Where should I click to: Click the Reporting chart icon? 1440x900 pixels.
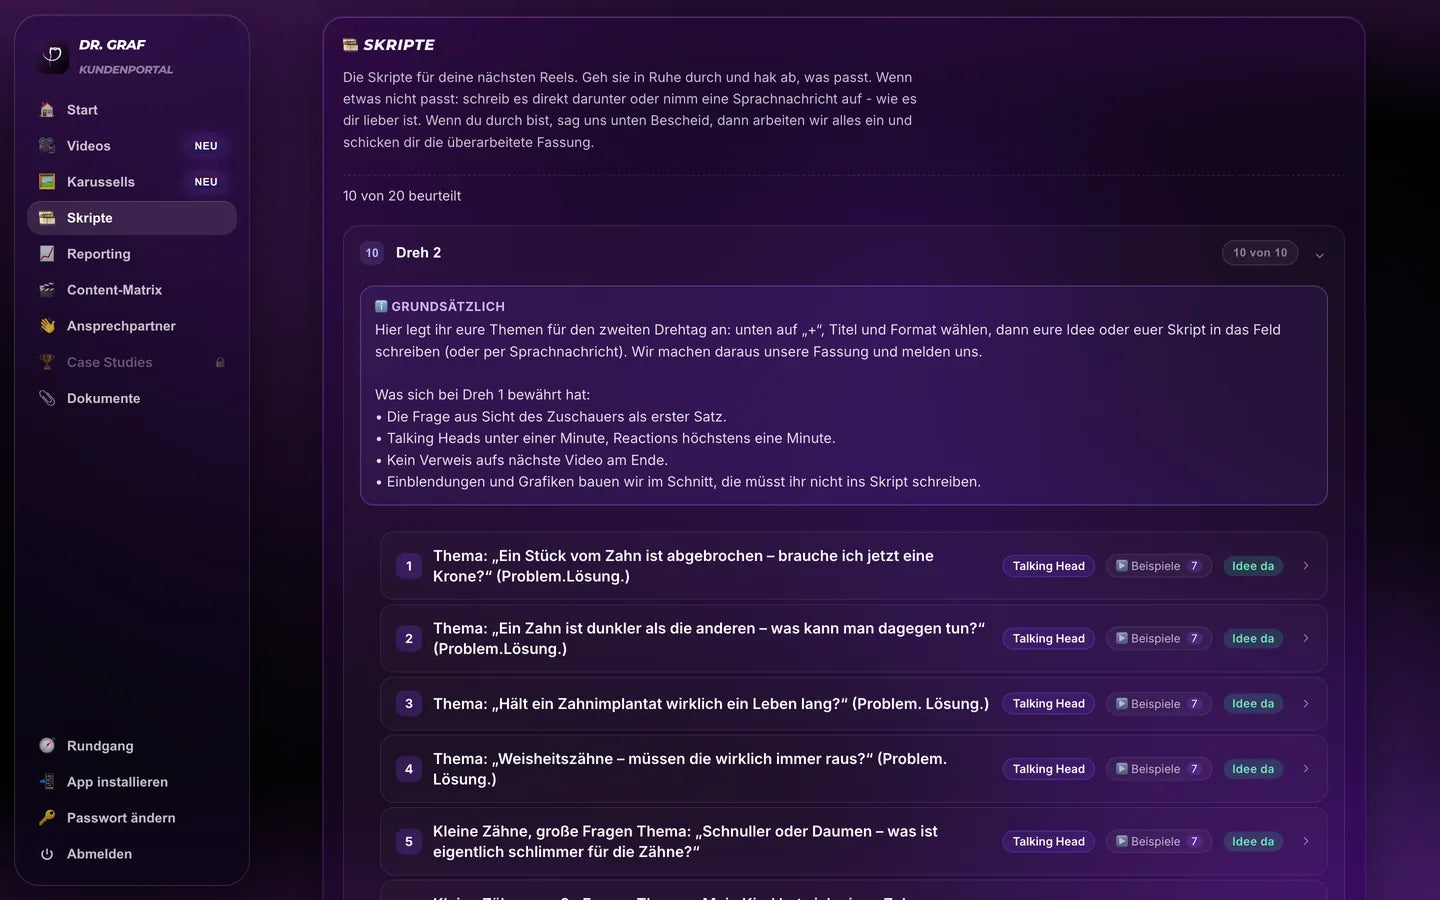[x=47, y=254]
